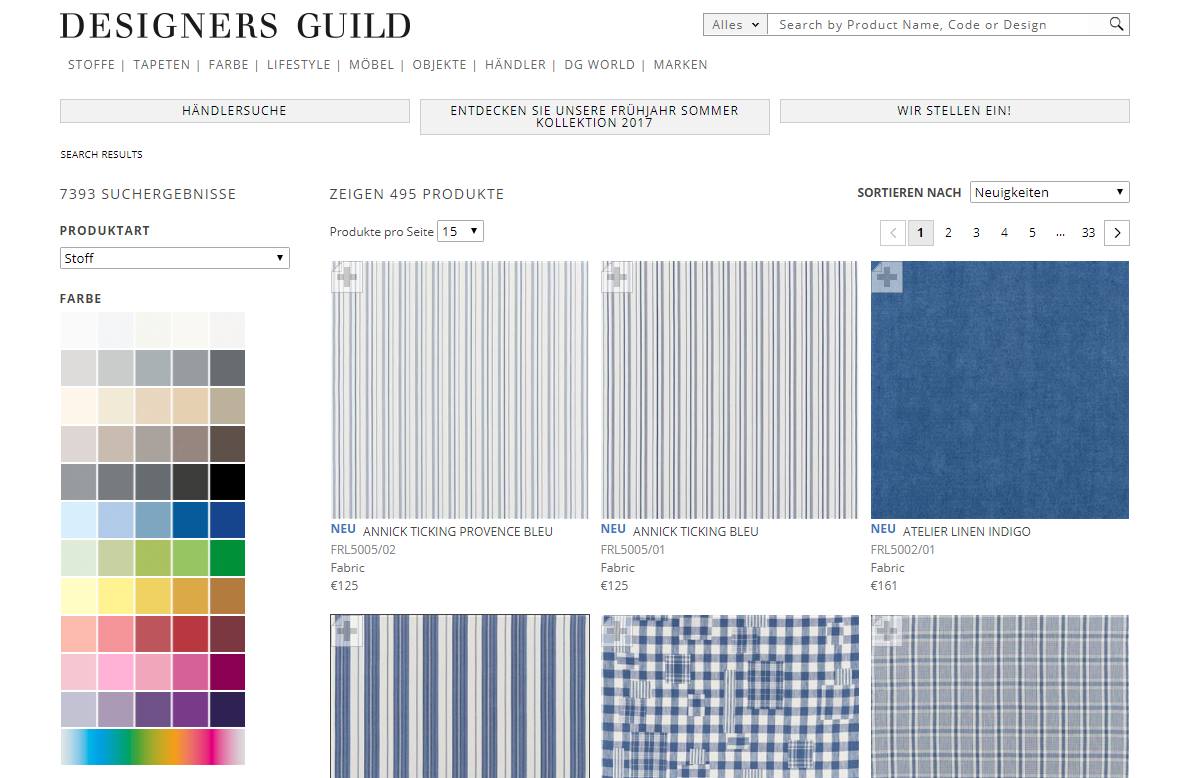Open the gingham patchwork fabric thumbnail
Image resolution: width=1194 pixels, height=778 pixels.
[x=729, y=697]
